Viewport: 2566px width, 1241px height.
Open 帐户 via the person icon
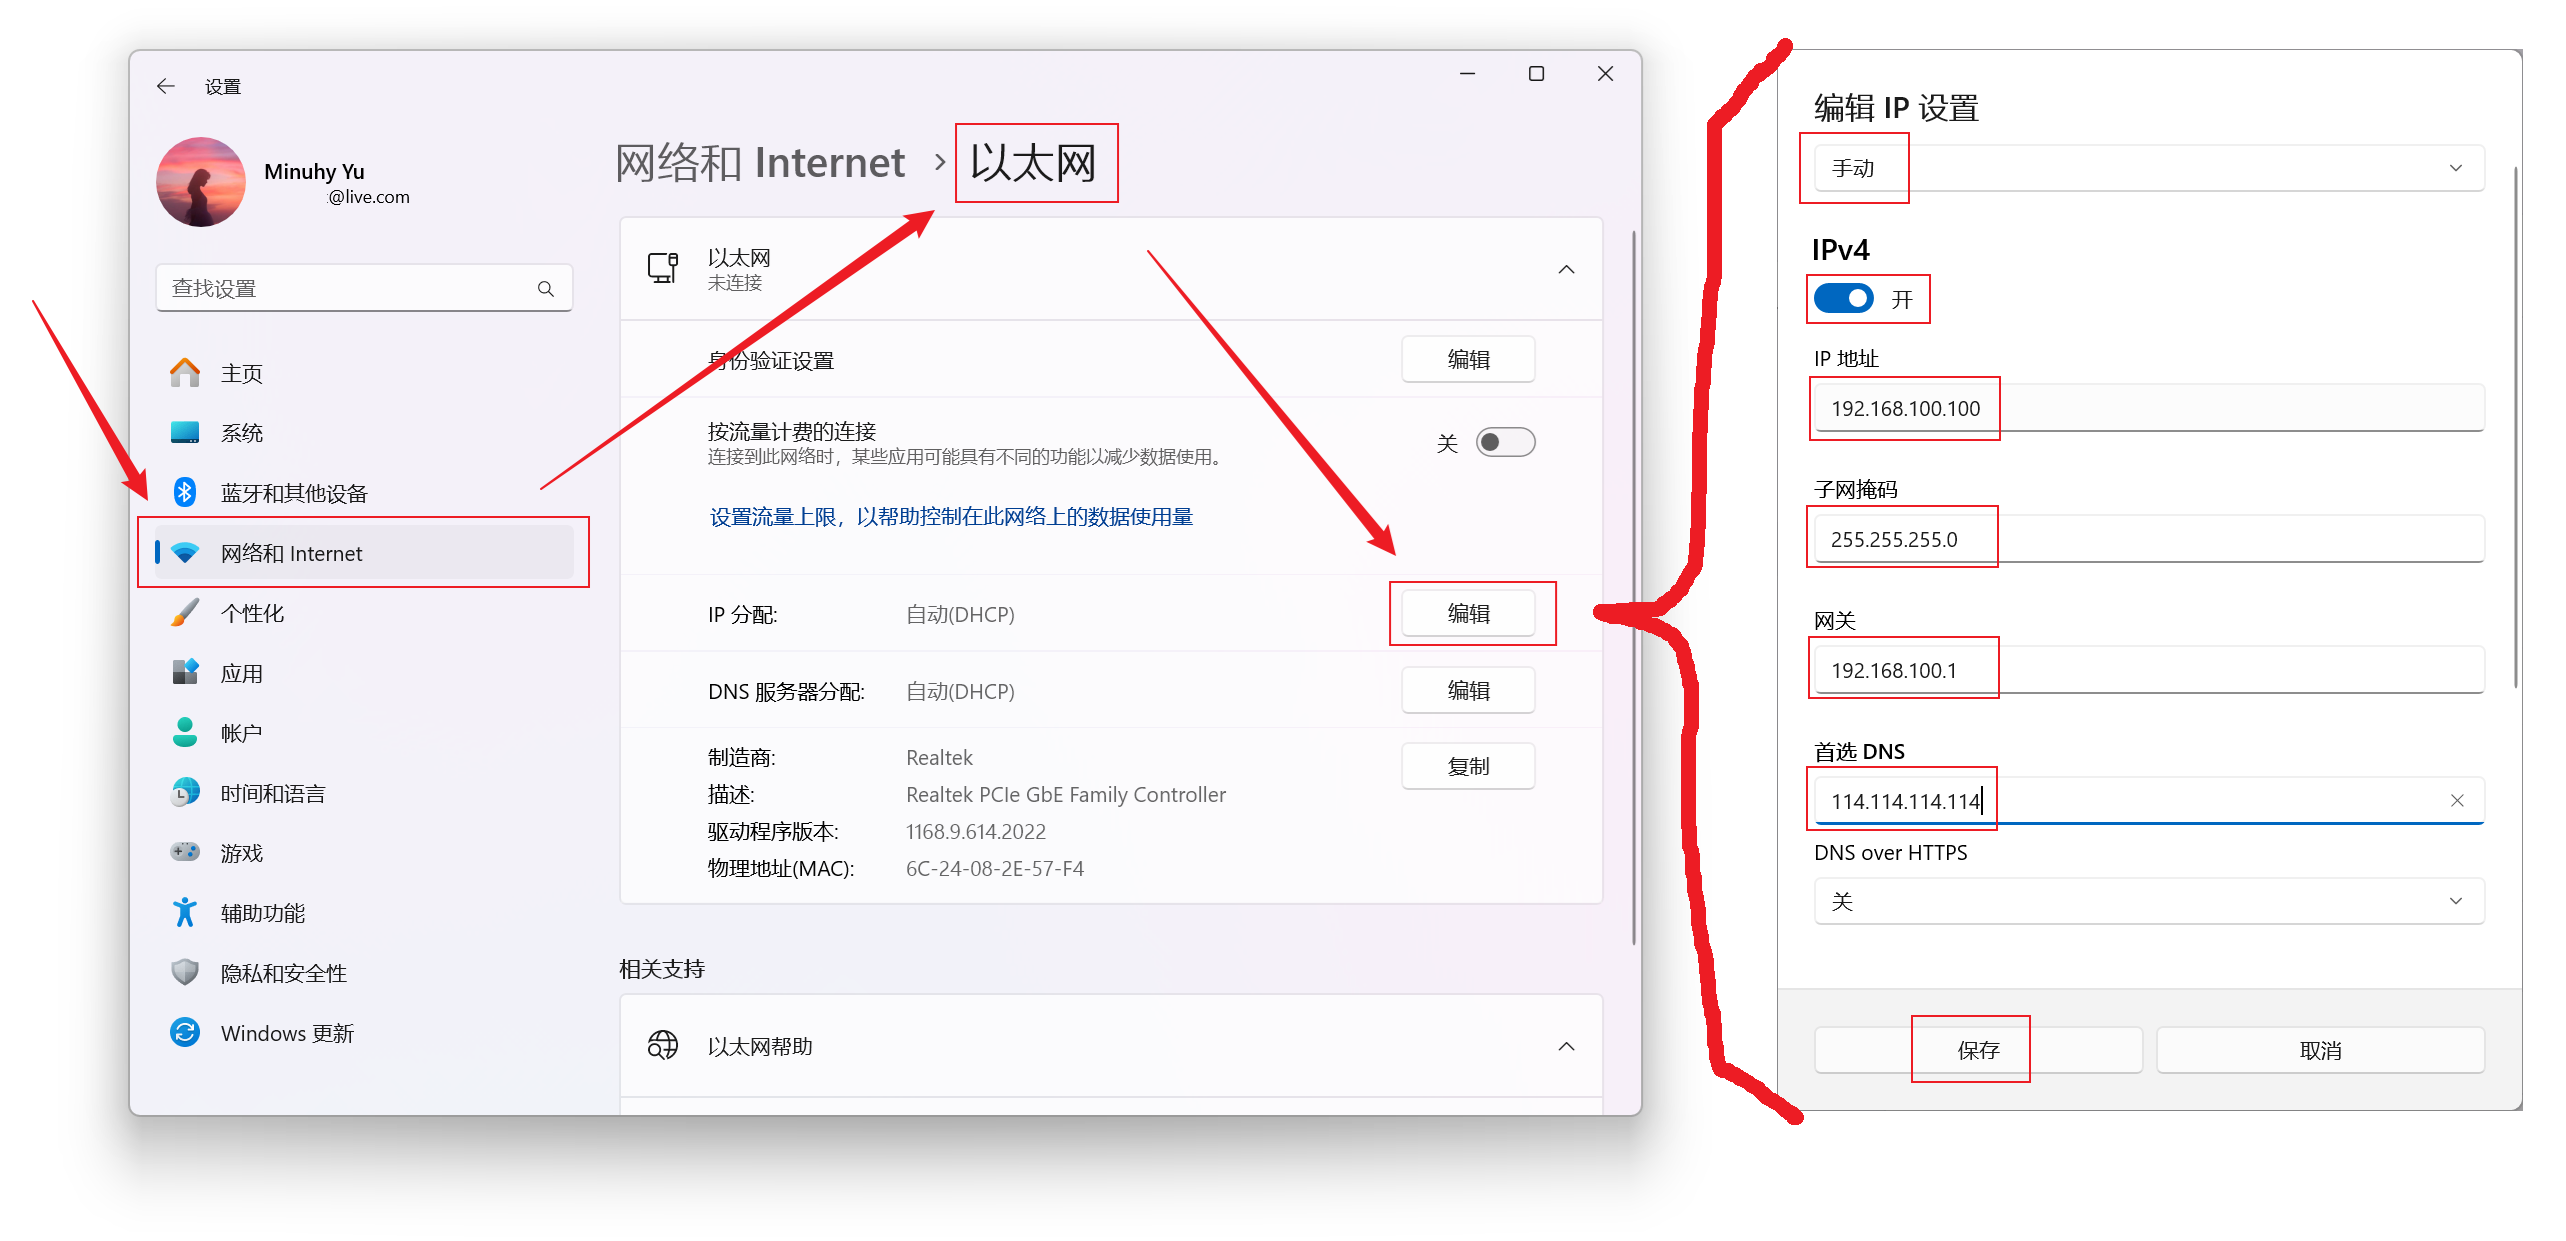click(x=186, y=732)
